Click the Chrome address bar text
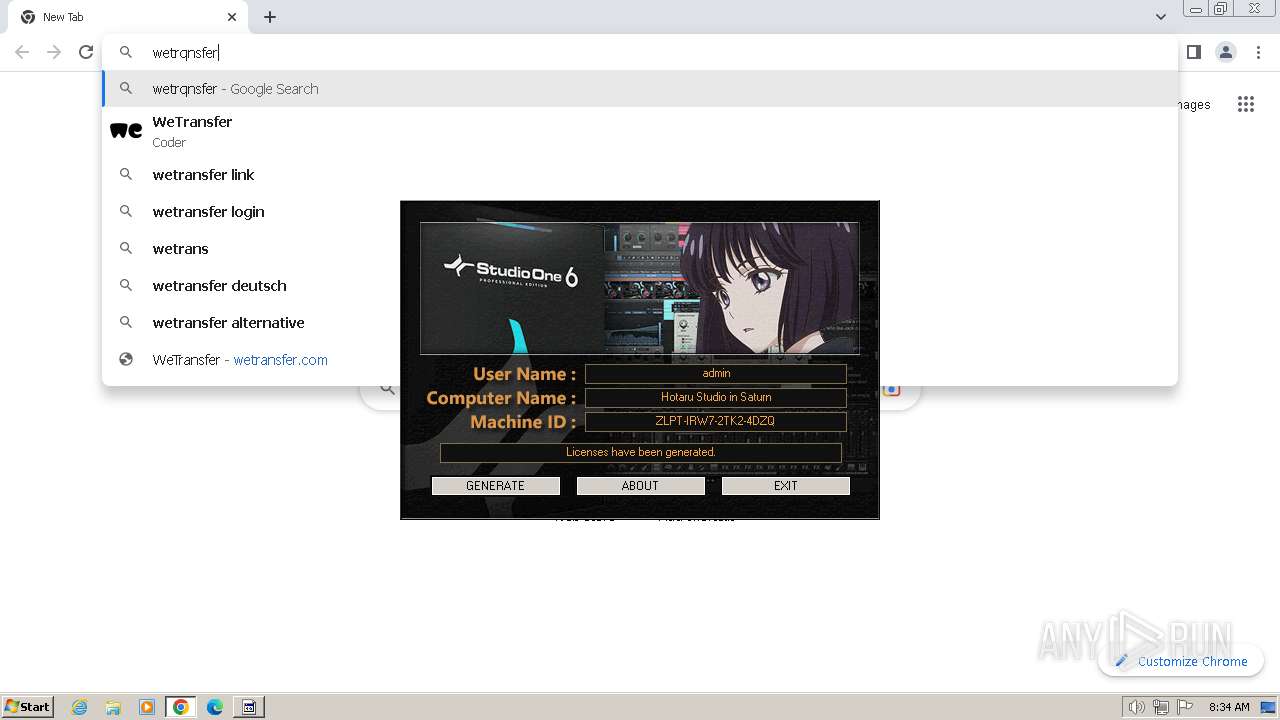Viewport: 1280px width, 720px height. (185, 53)
